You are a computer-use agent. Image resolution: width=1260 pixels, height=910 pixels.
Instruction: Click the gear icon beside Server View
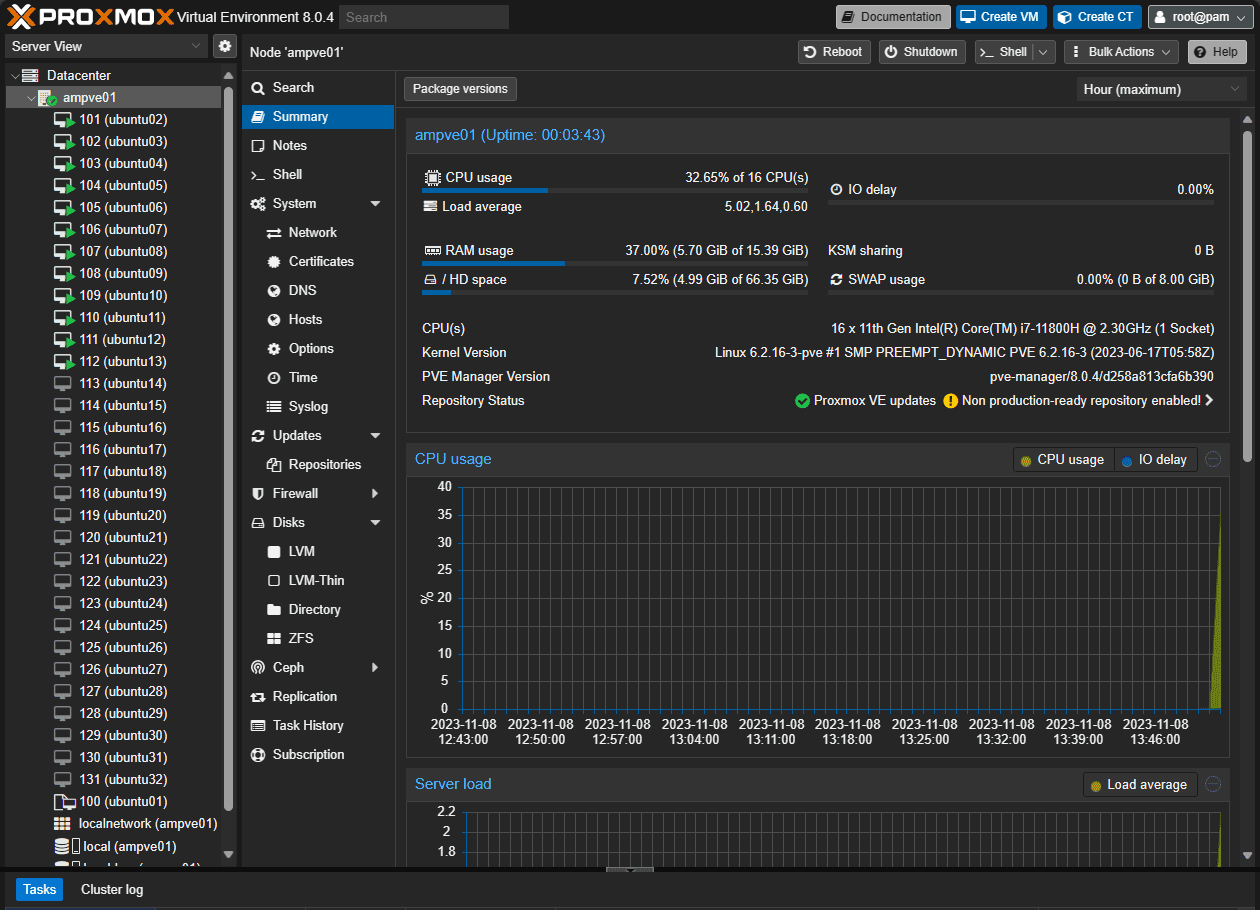pos(224,46)
